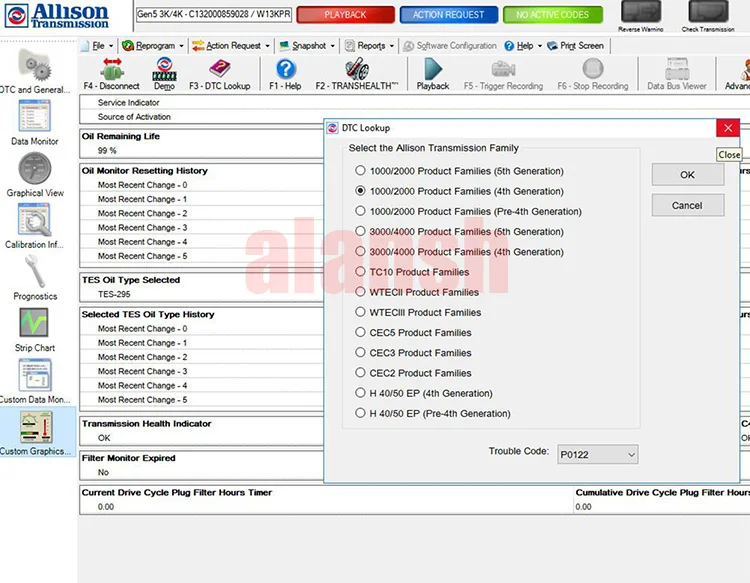Select 1000/2000 Product Families 4th Generation
The width and height of the screenshot is (750, 583).
360,190
